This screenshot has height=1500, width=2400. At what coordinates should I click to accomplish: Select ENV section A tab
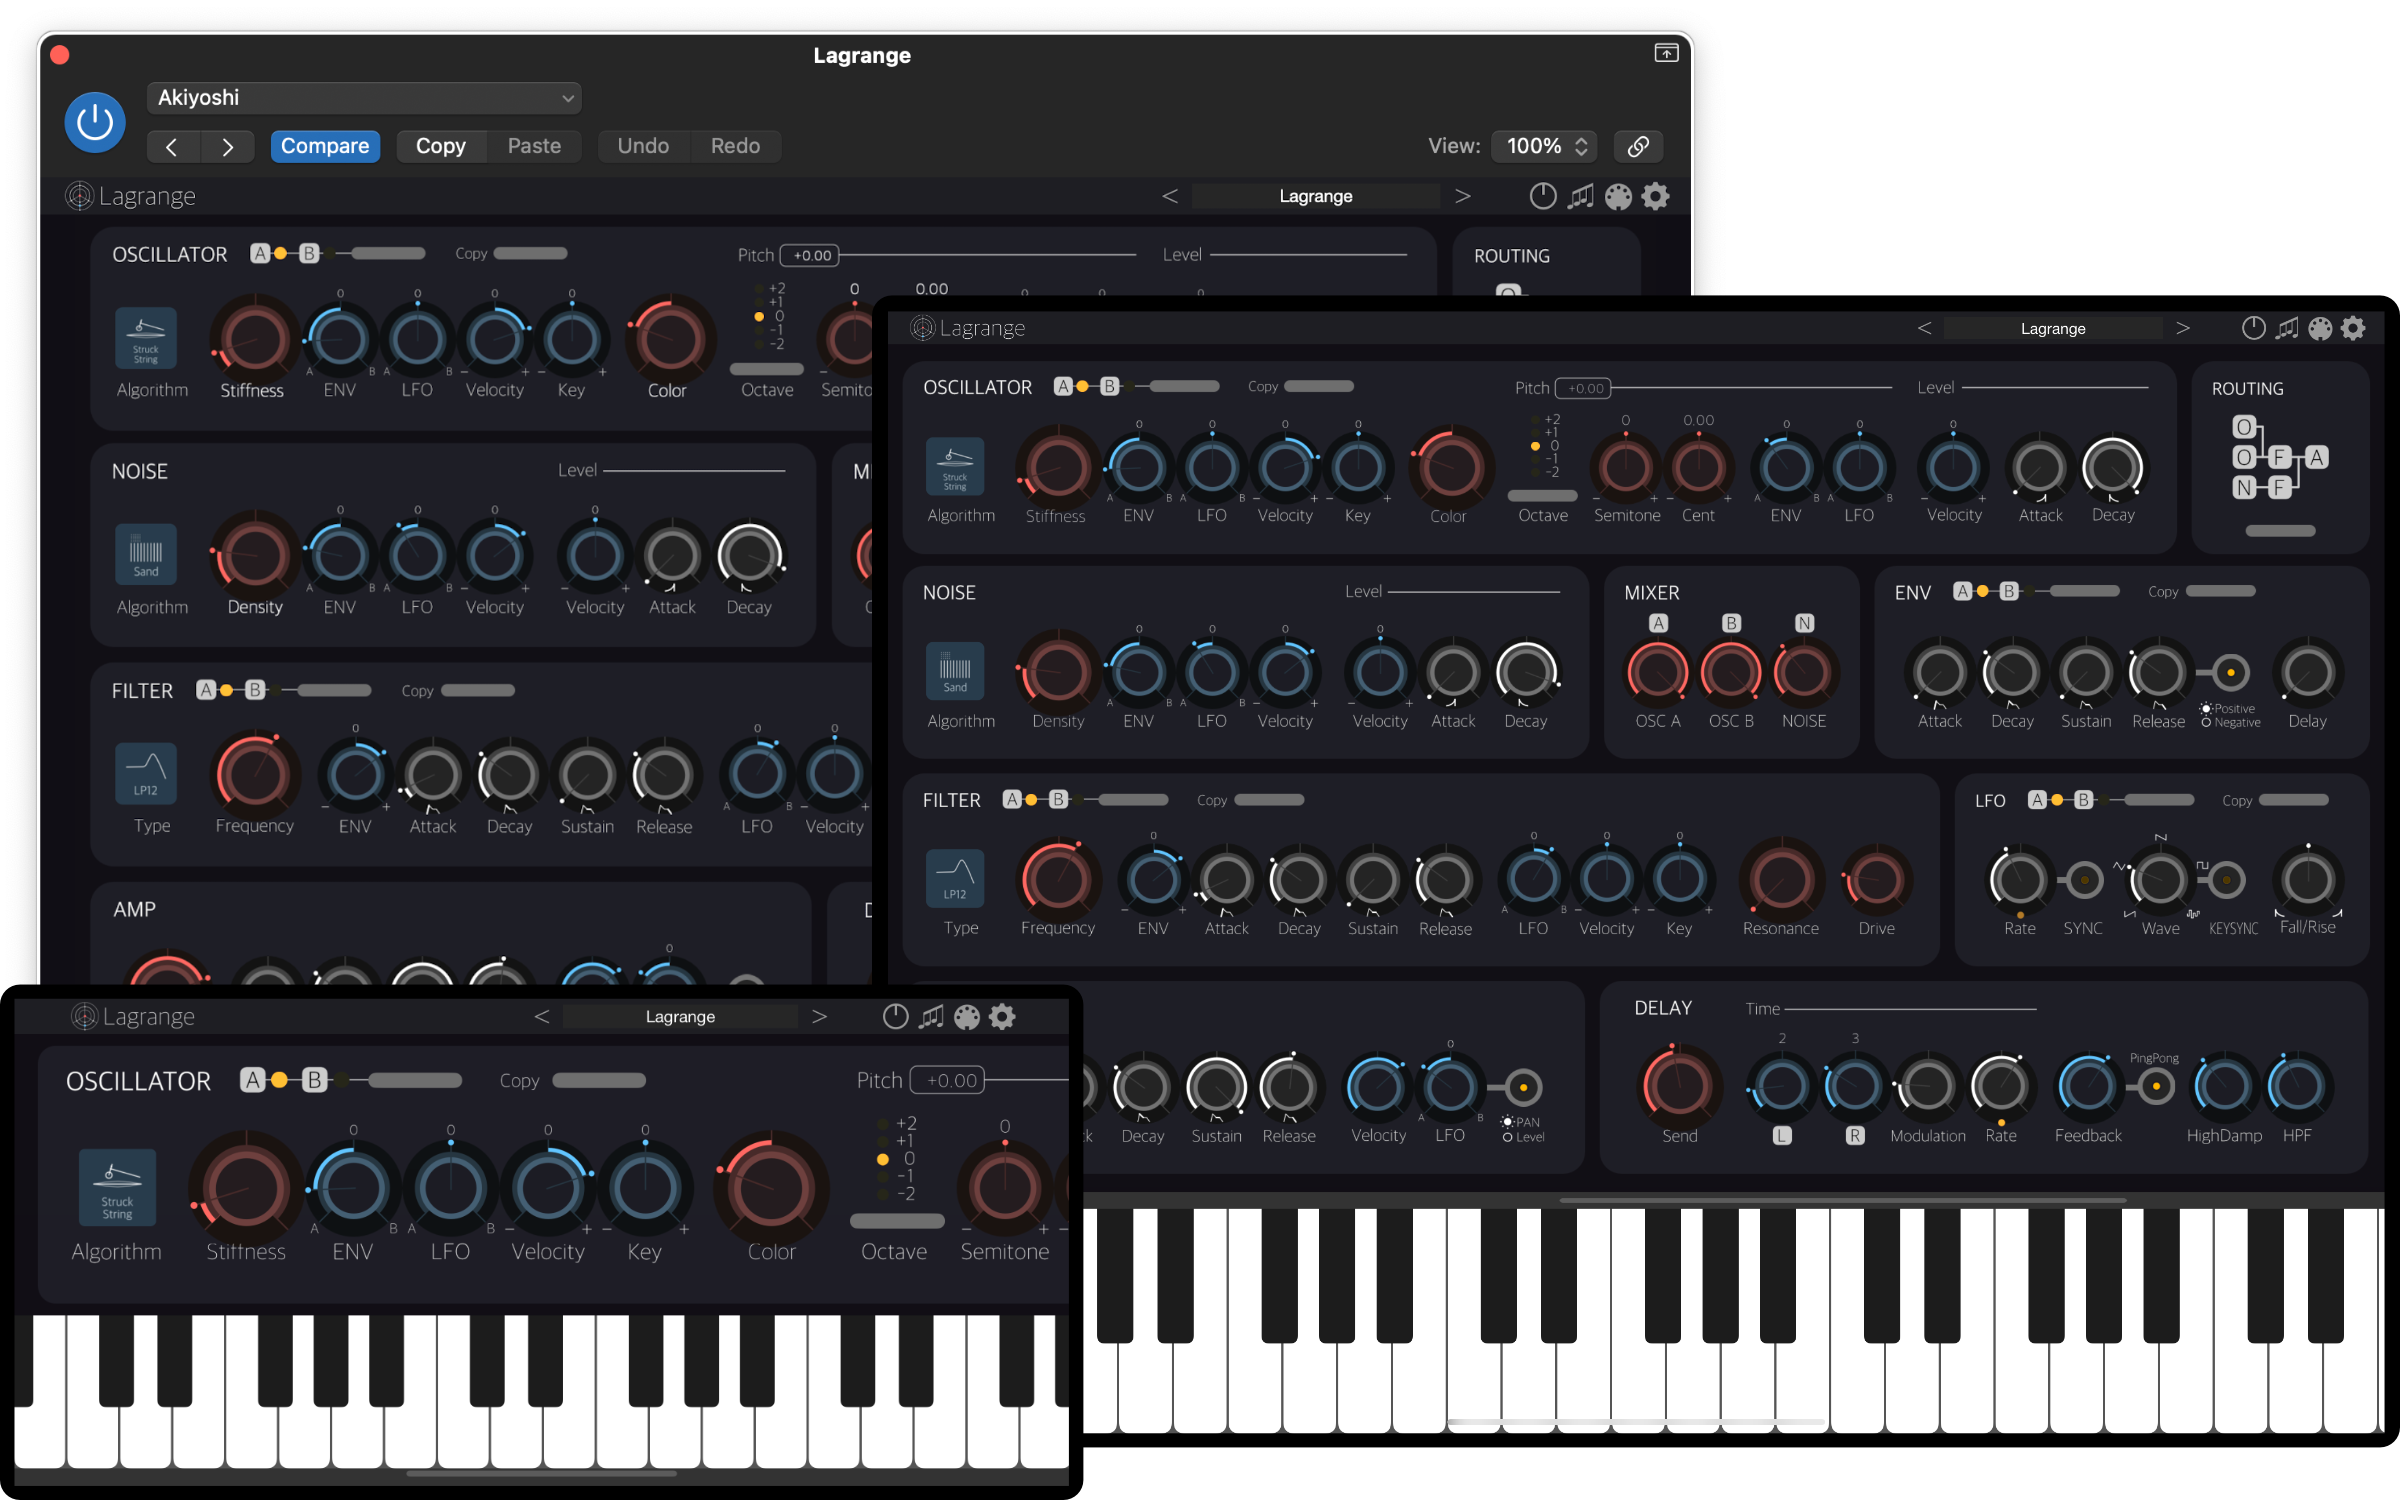point(1962,591)
